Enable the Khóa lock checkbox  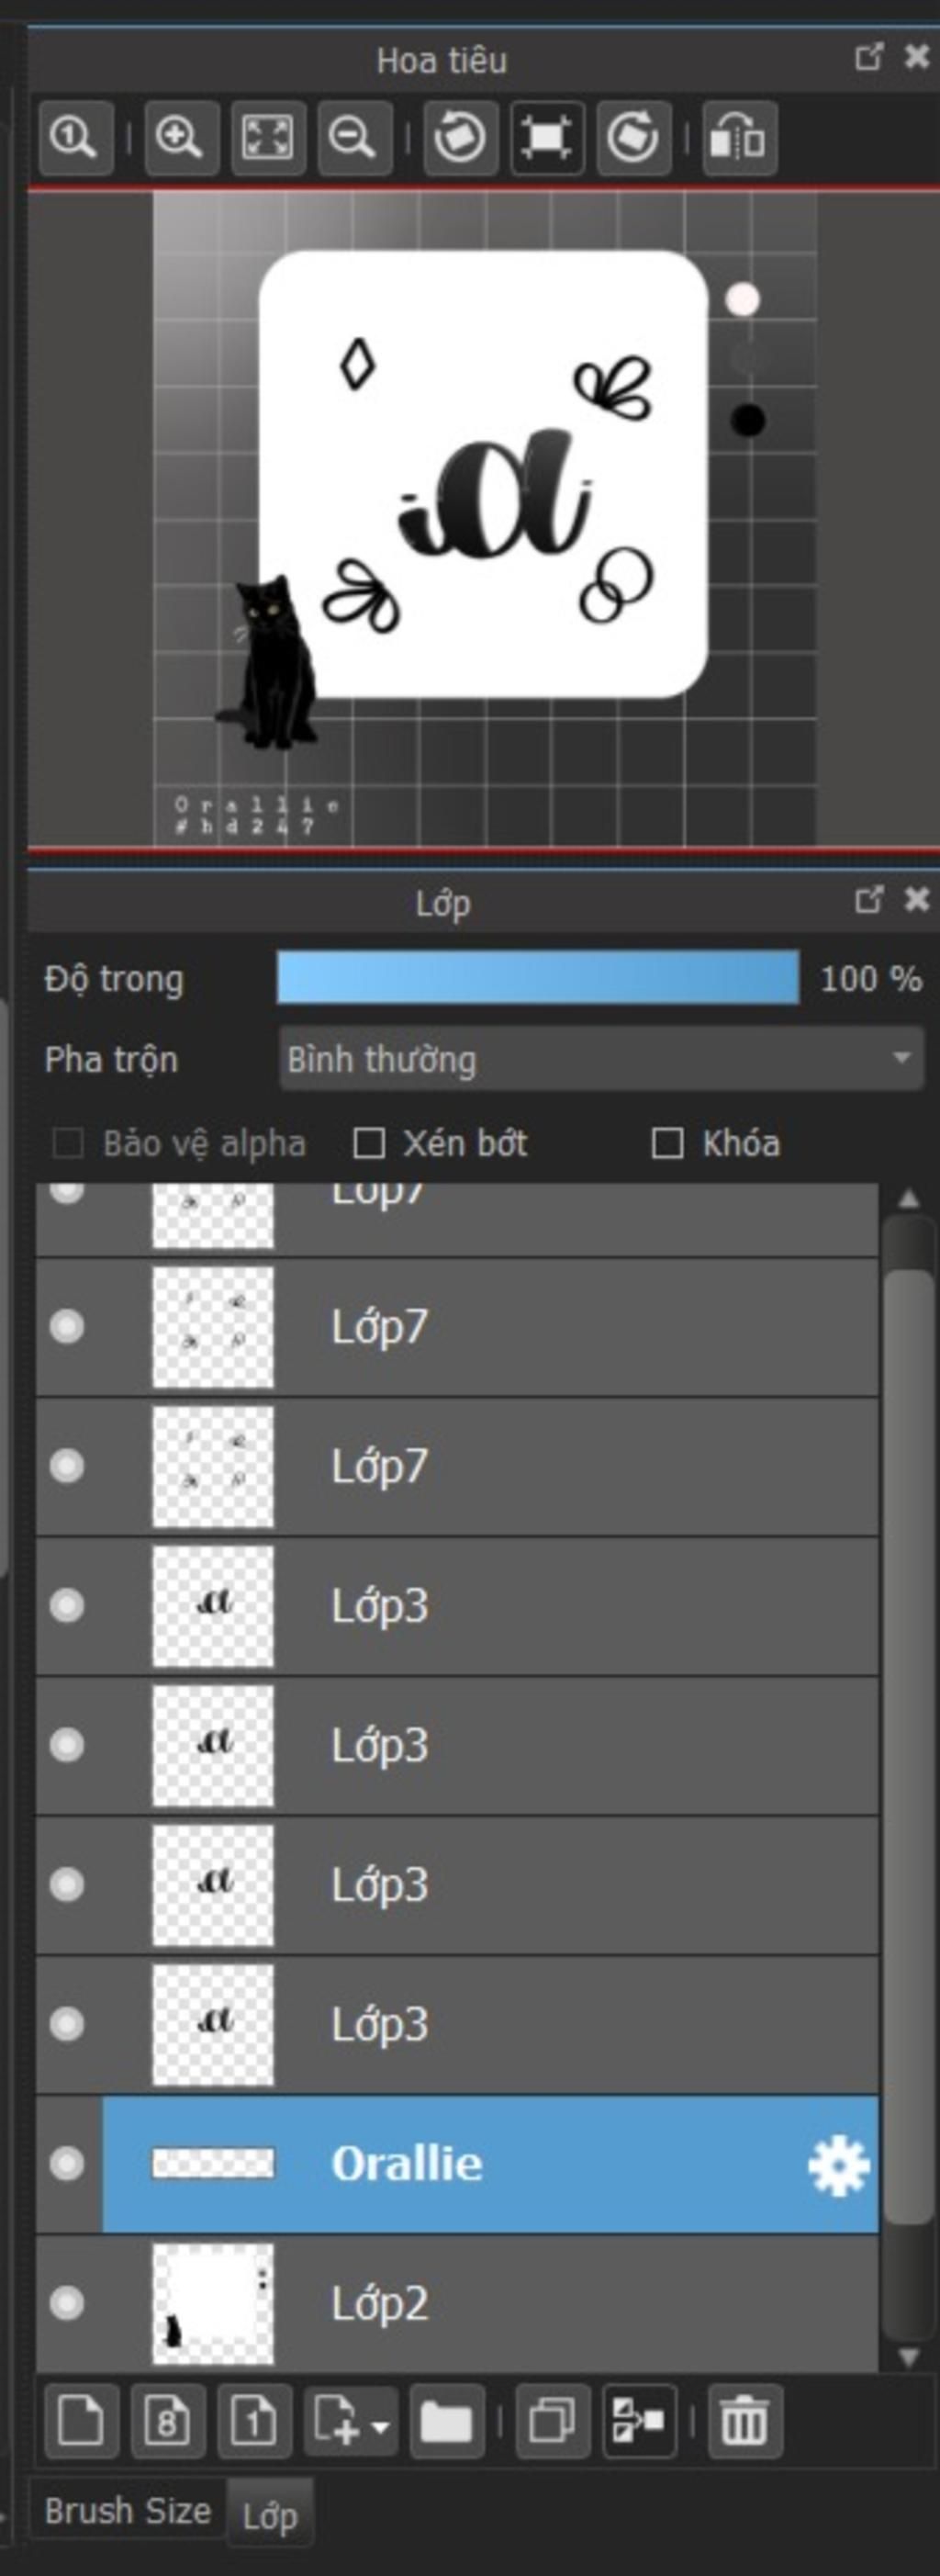click(x=667, y=1143)
